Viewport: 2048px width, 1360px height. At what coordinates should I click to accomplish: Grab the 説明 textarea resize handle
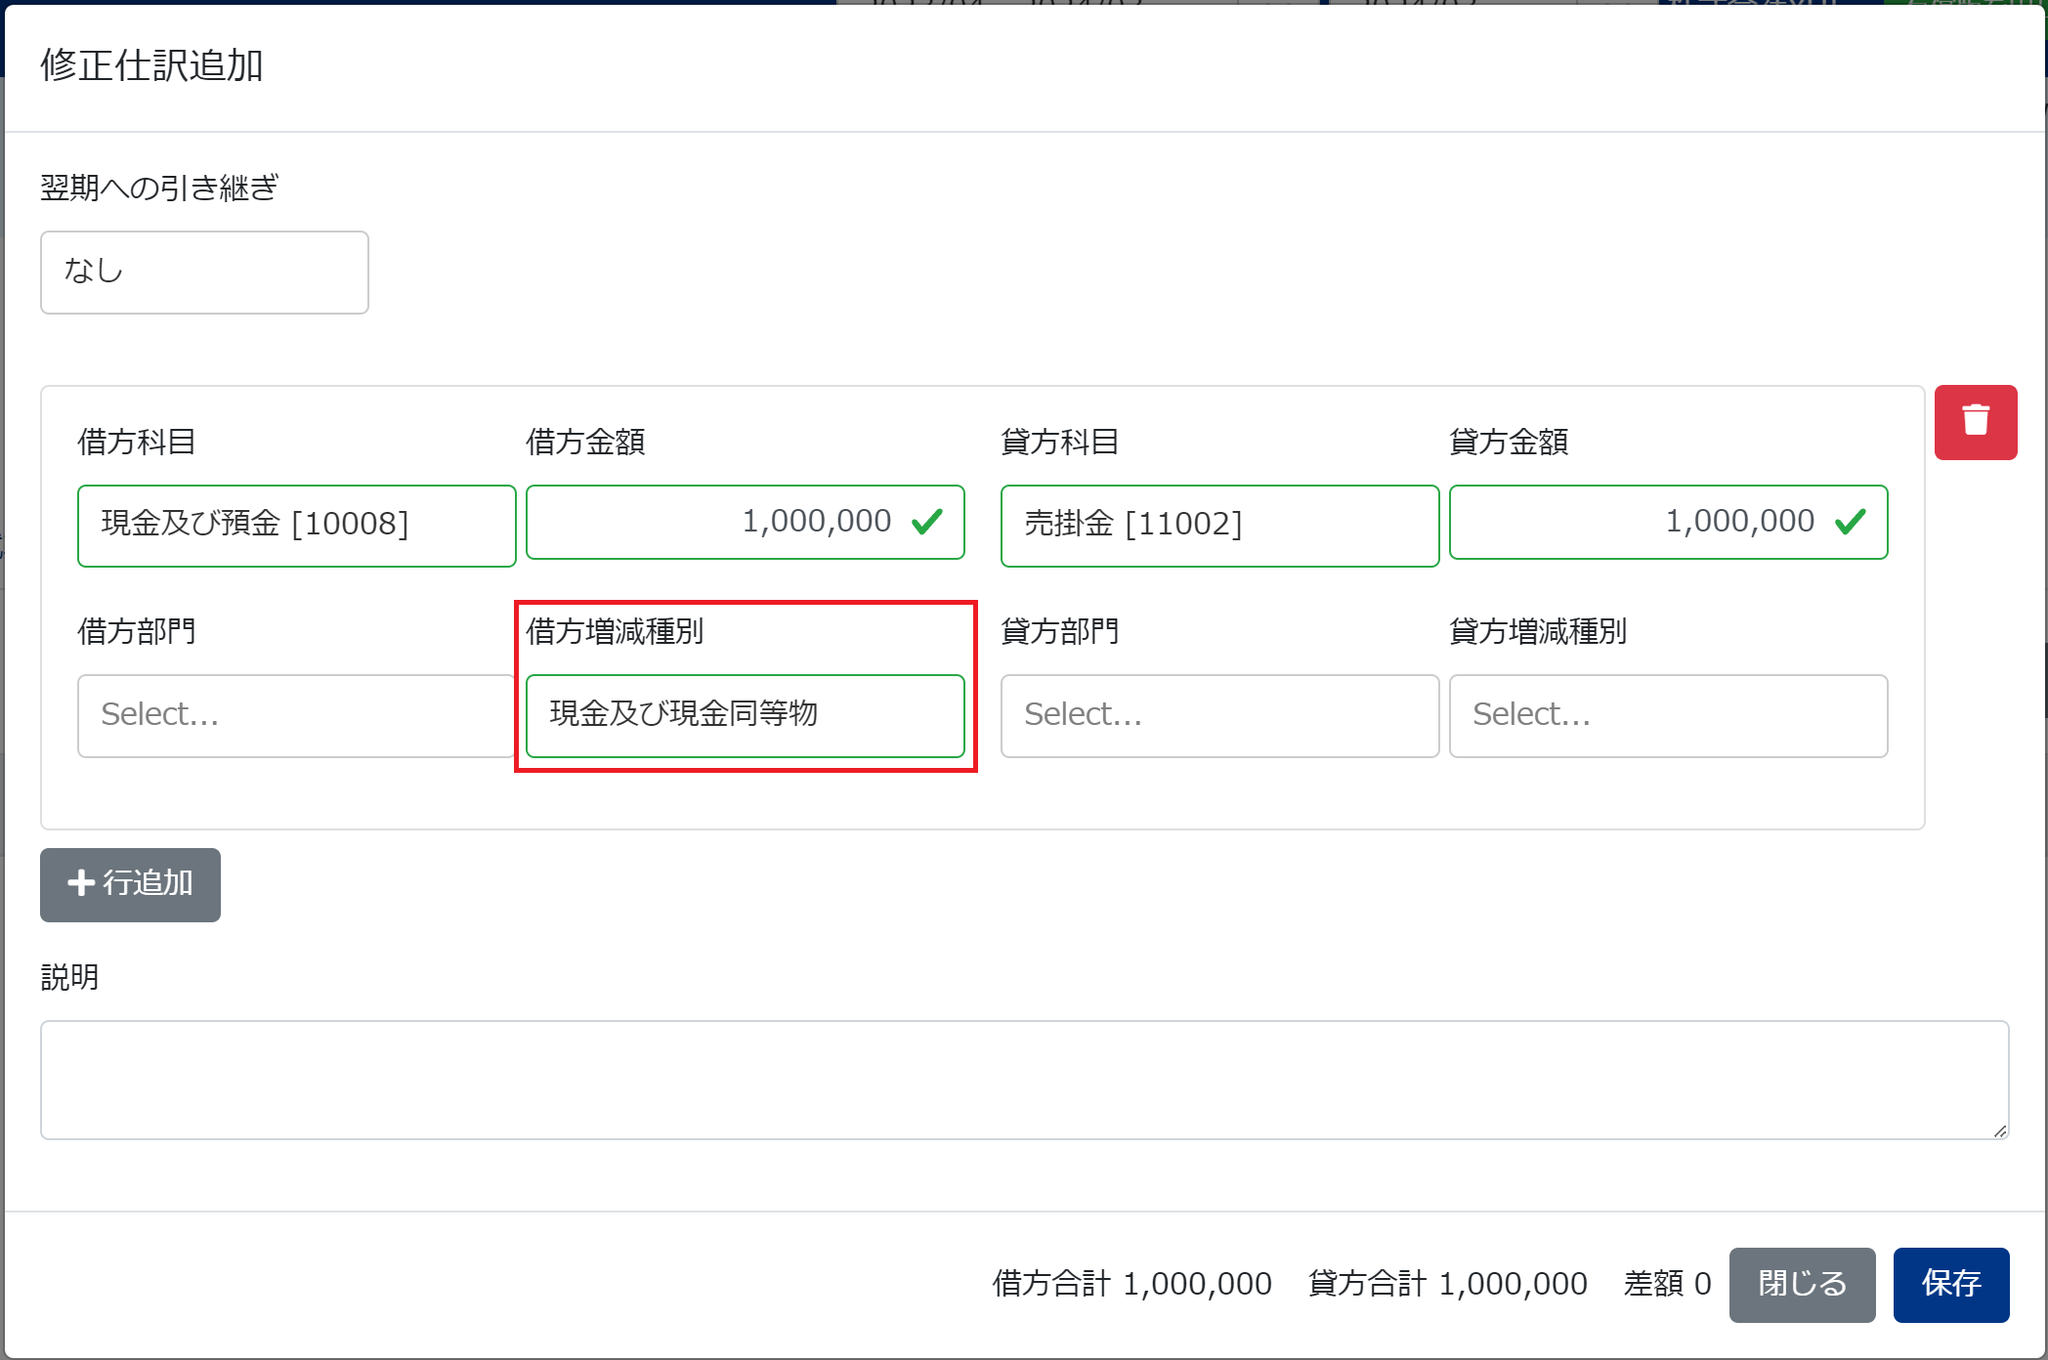click(x=1999, y=1131)
